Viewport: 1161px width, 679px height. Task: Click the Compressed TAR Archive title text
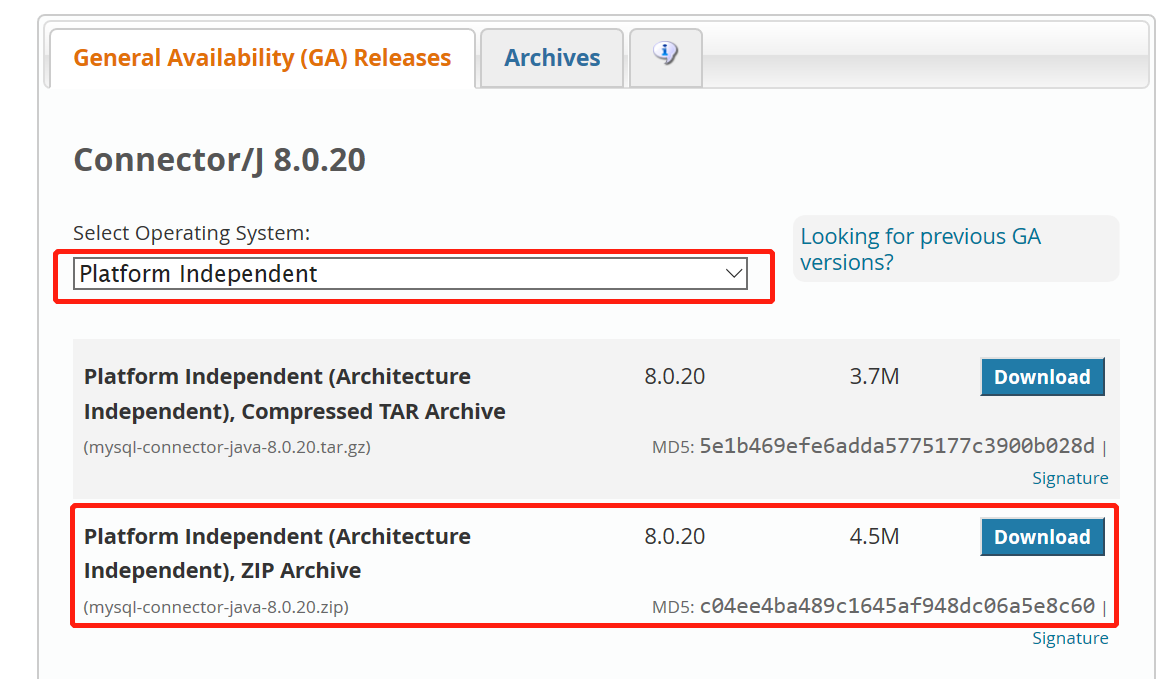click(x=295, y=394)
